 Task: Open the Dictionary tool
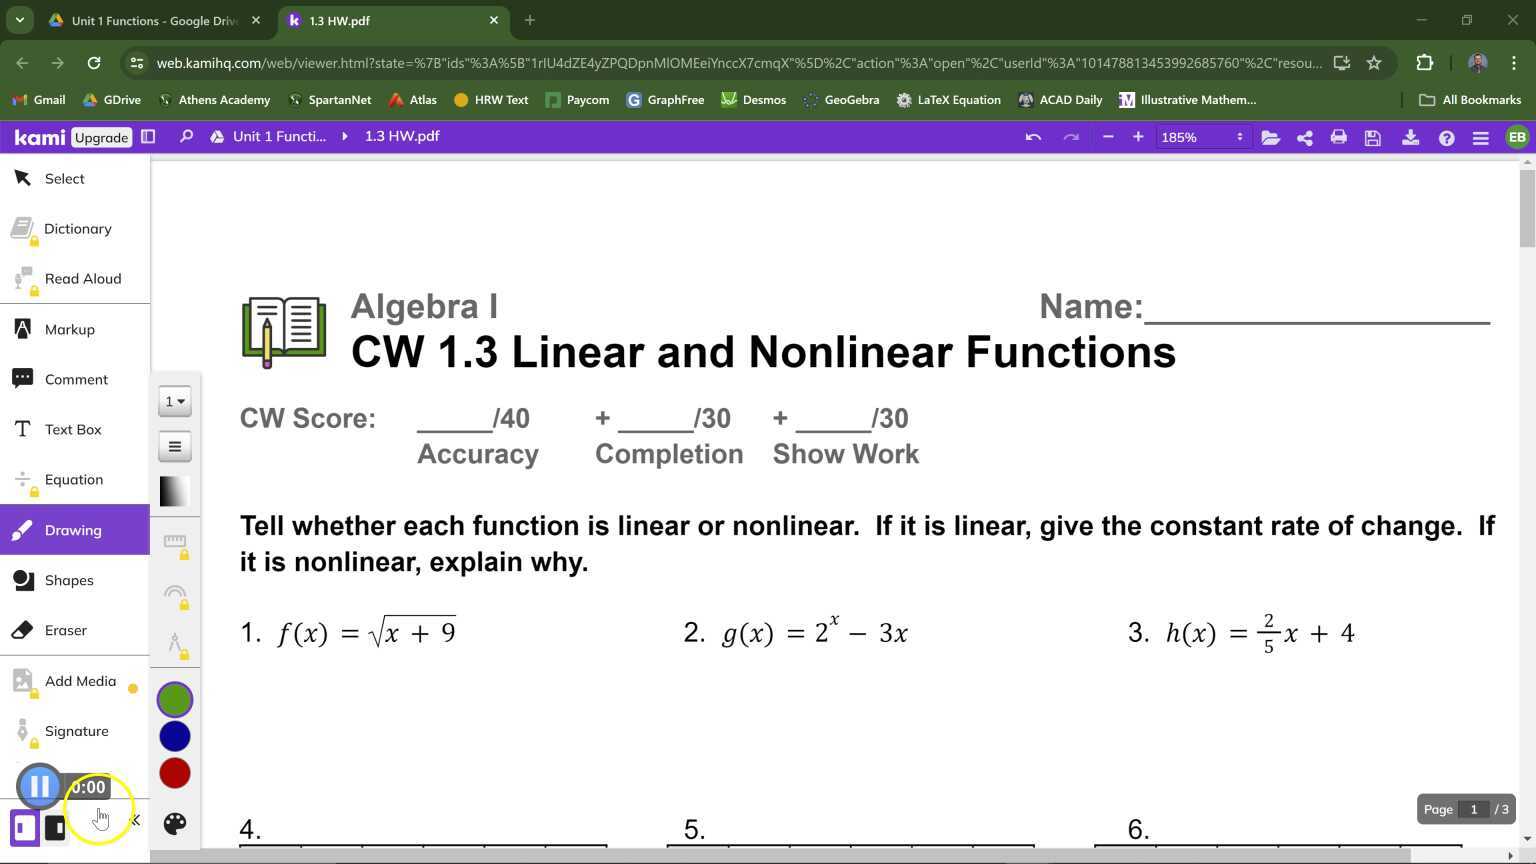[x=78, y=228]
